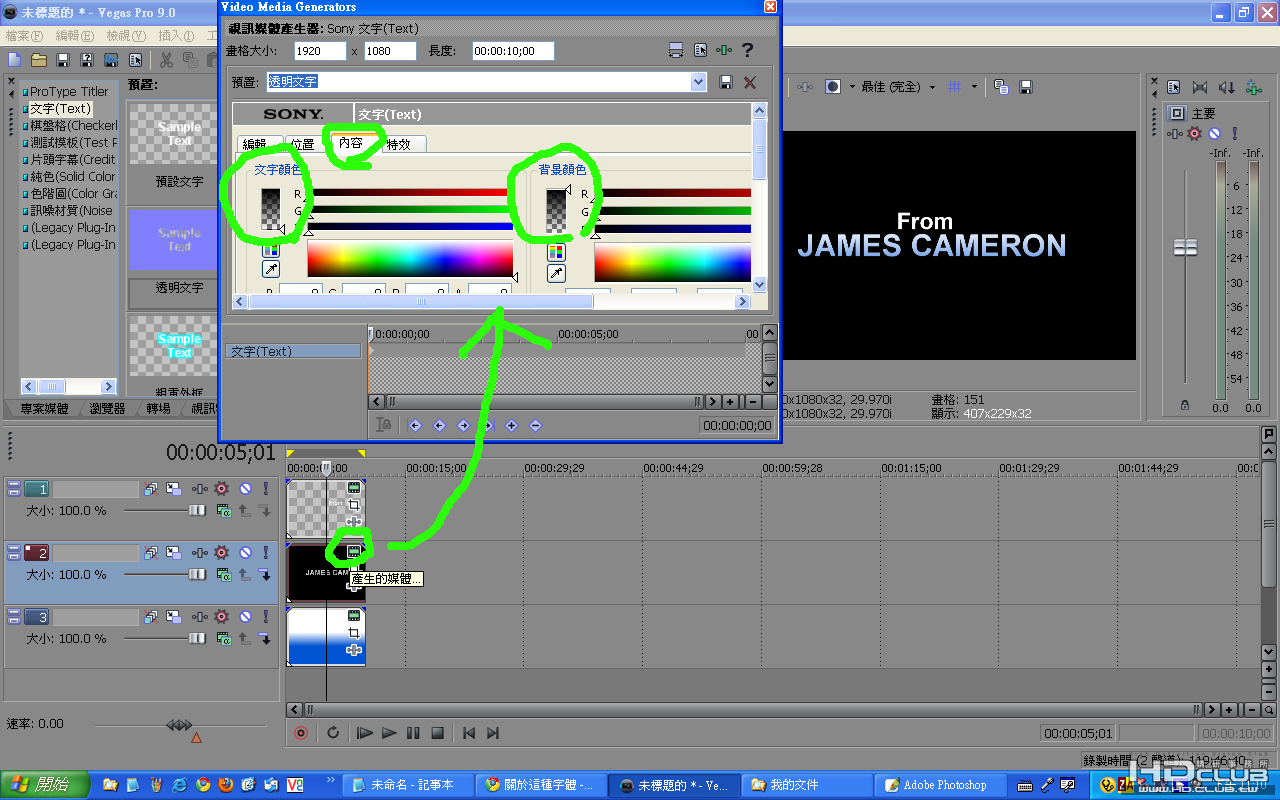Solo video track 3
This screenshot has width=1280, height=800.
pyautogui.click(x=266, y=616)
